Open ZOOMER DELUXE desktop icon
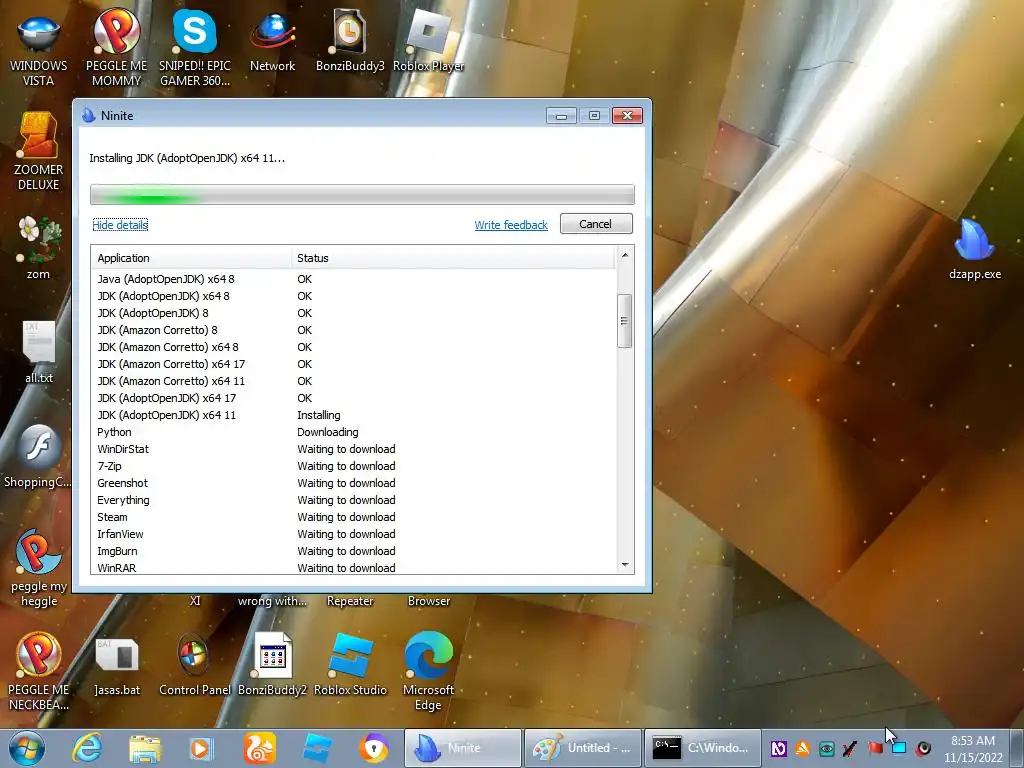Viewport: 1024px width, 768px height. (38, 152)
